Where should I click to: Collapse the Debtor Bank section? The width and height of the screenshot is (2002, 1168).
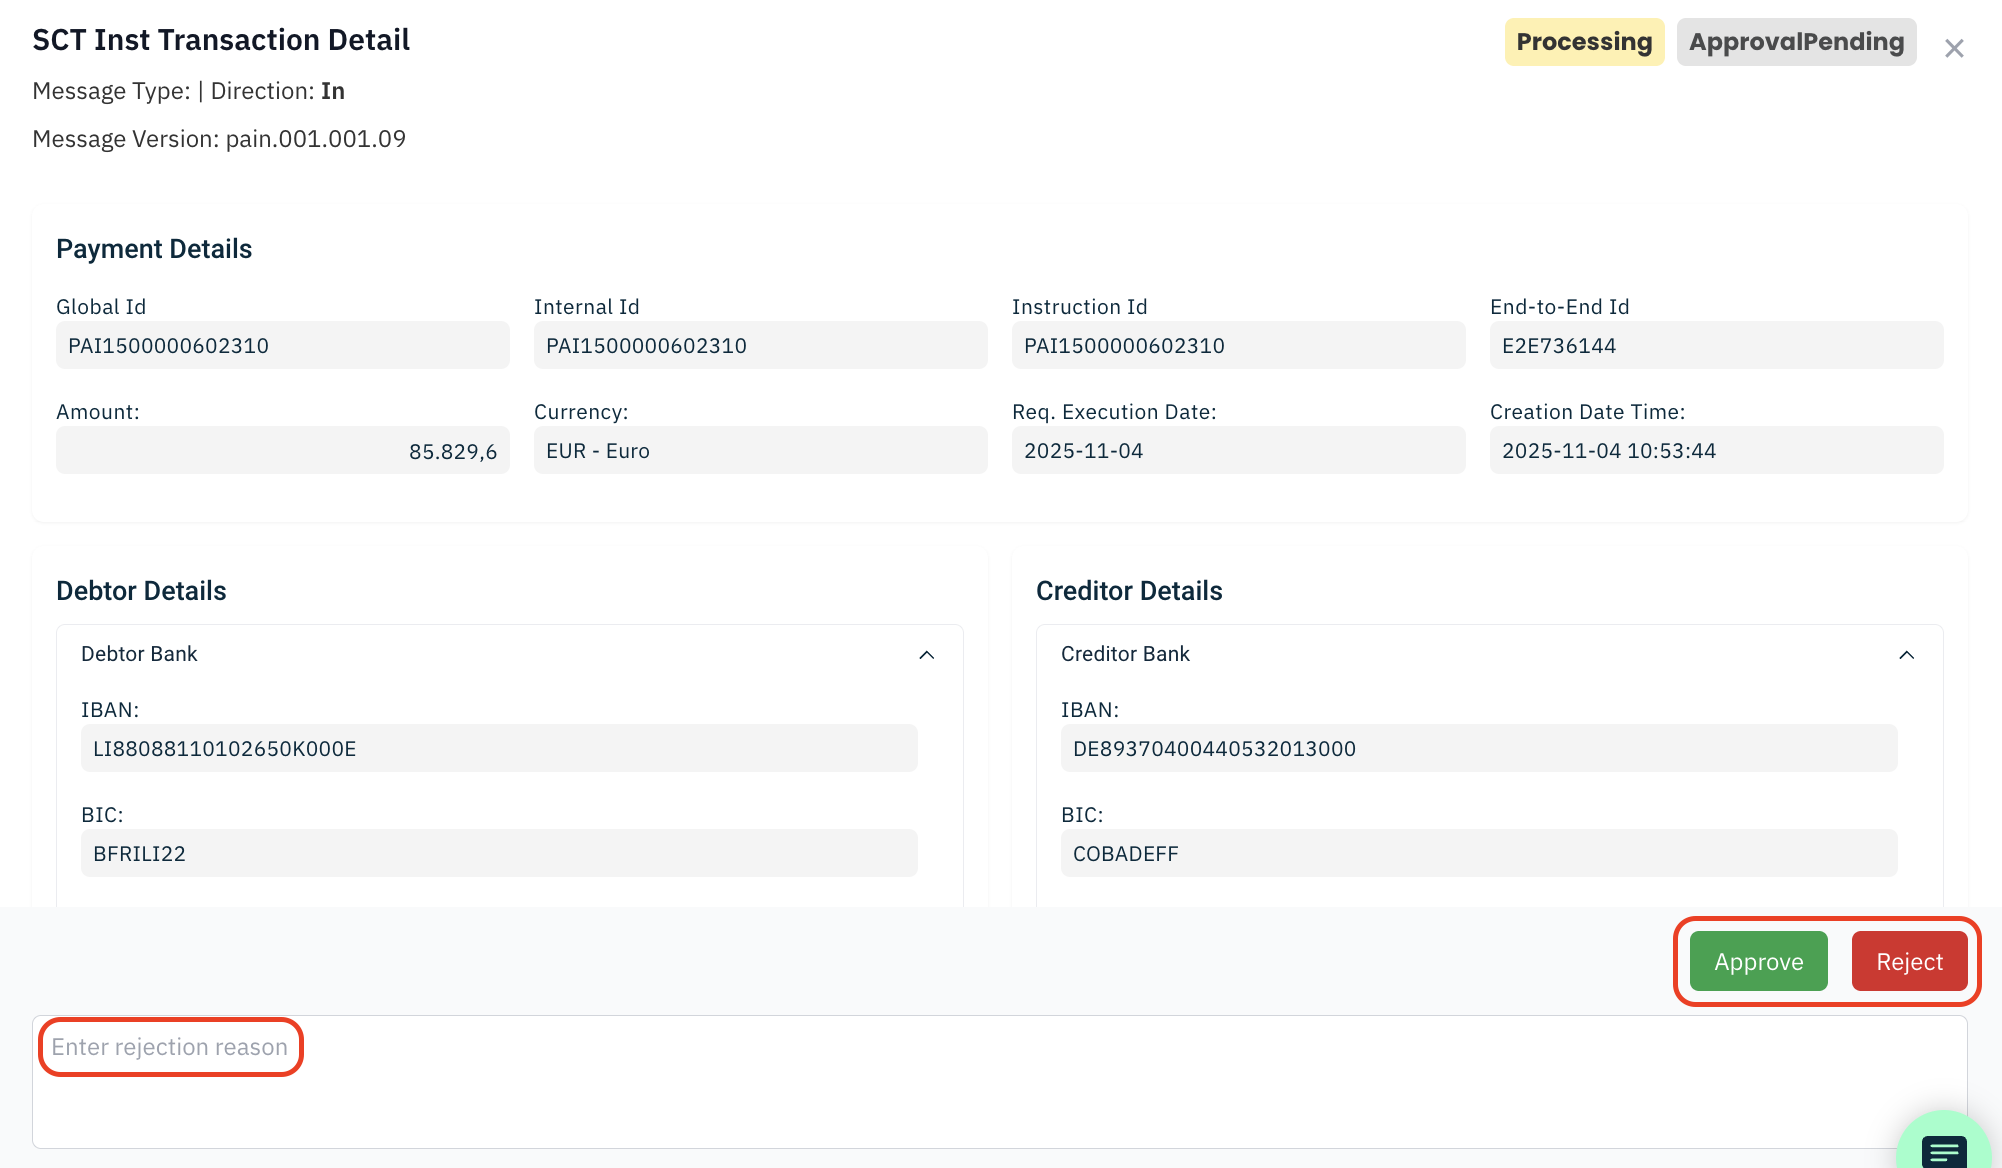pos(926,655)
